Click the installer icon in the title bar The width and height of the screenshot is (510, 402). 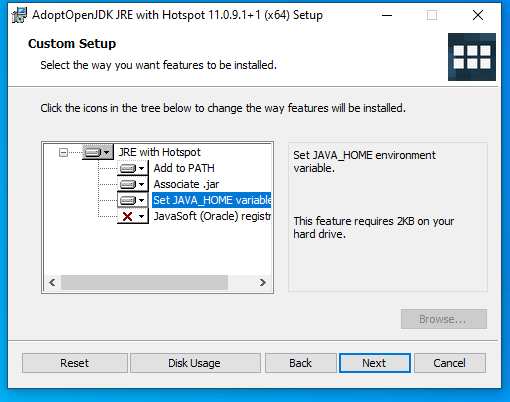point(19,15)
